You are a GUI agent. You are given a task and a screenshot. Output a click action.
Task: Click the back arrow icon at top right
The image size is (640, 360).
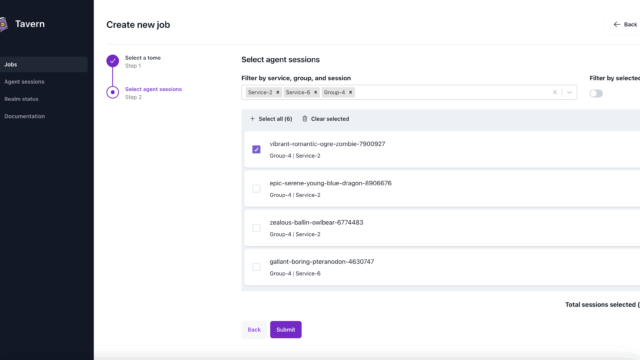(617, 24)
